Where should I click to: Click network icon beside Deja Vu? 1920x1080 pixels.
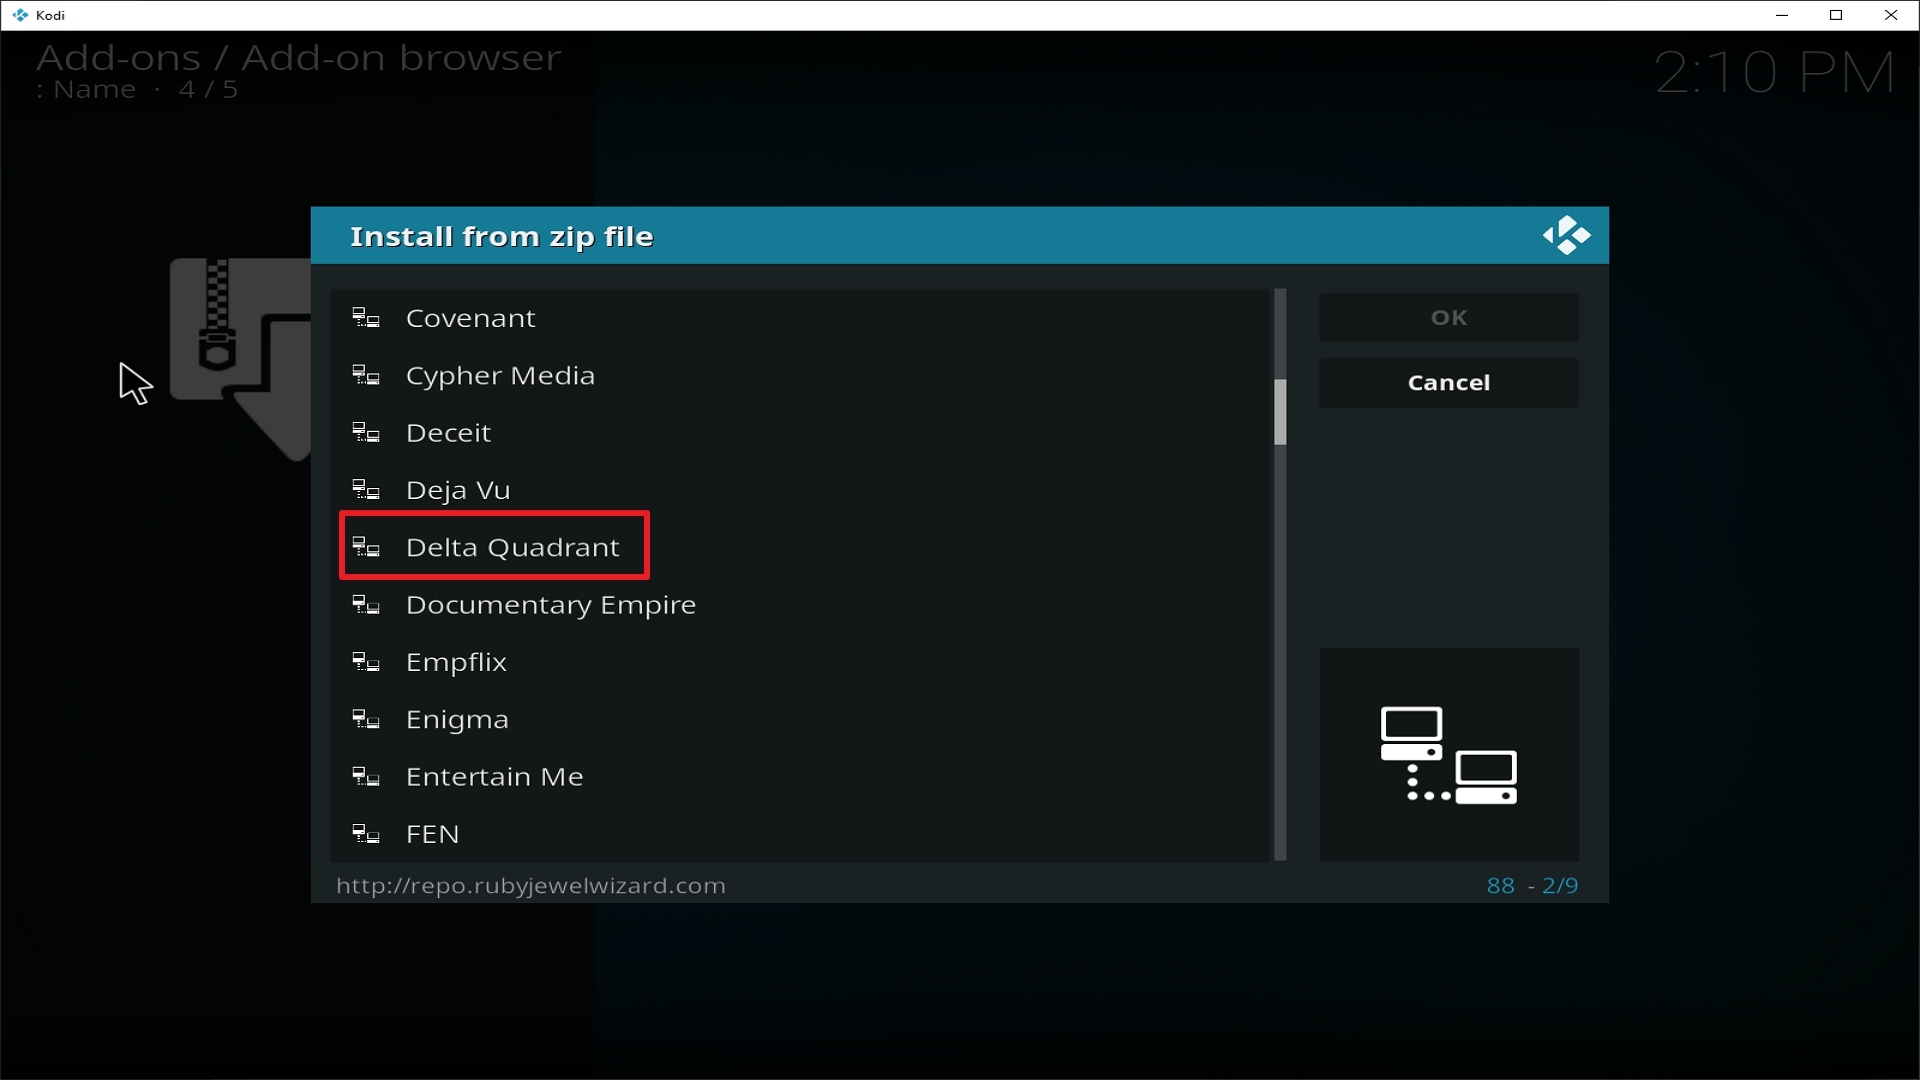(x=366, y=490)
